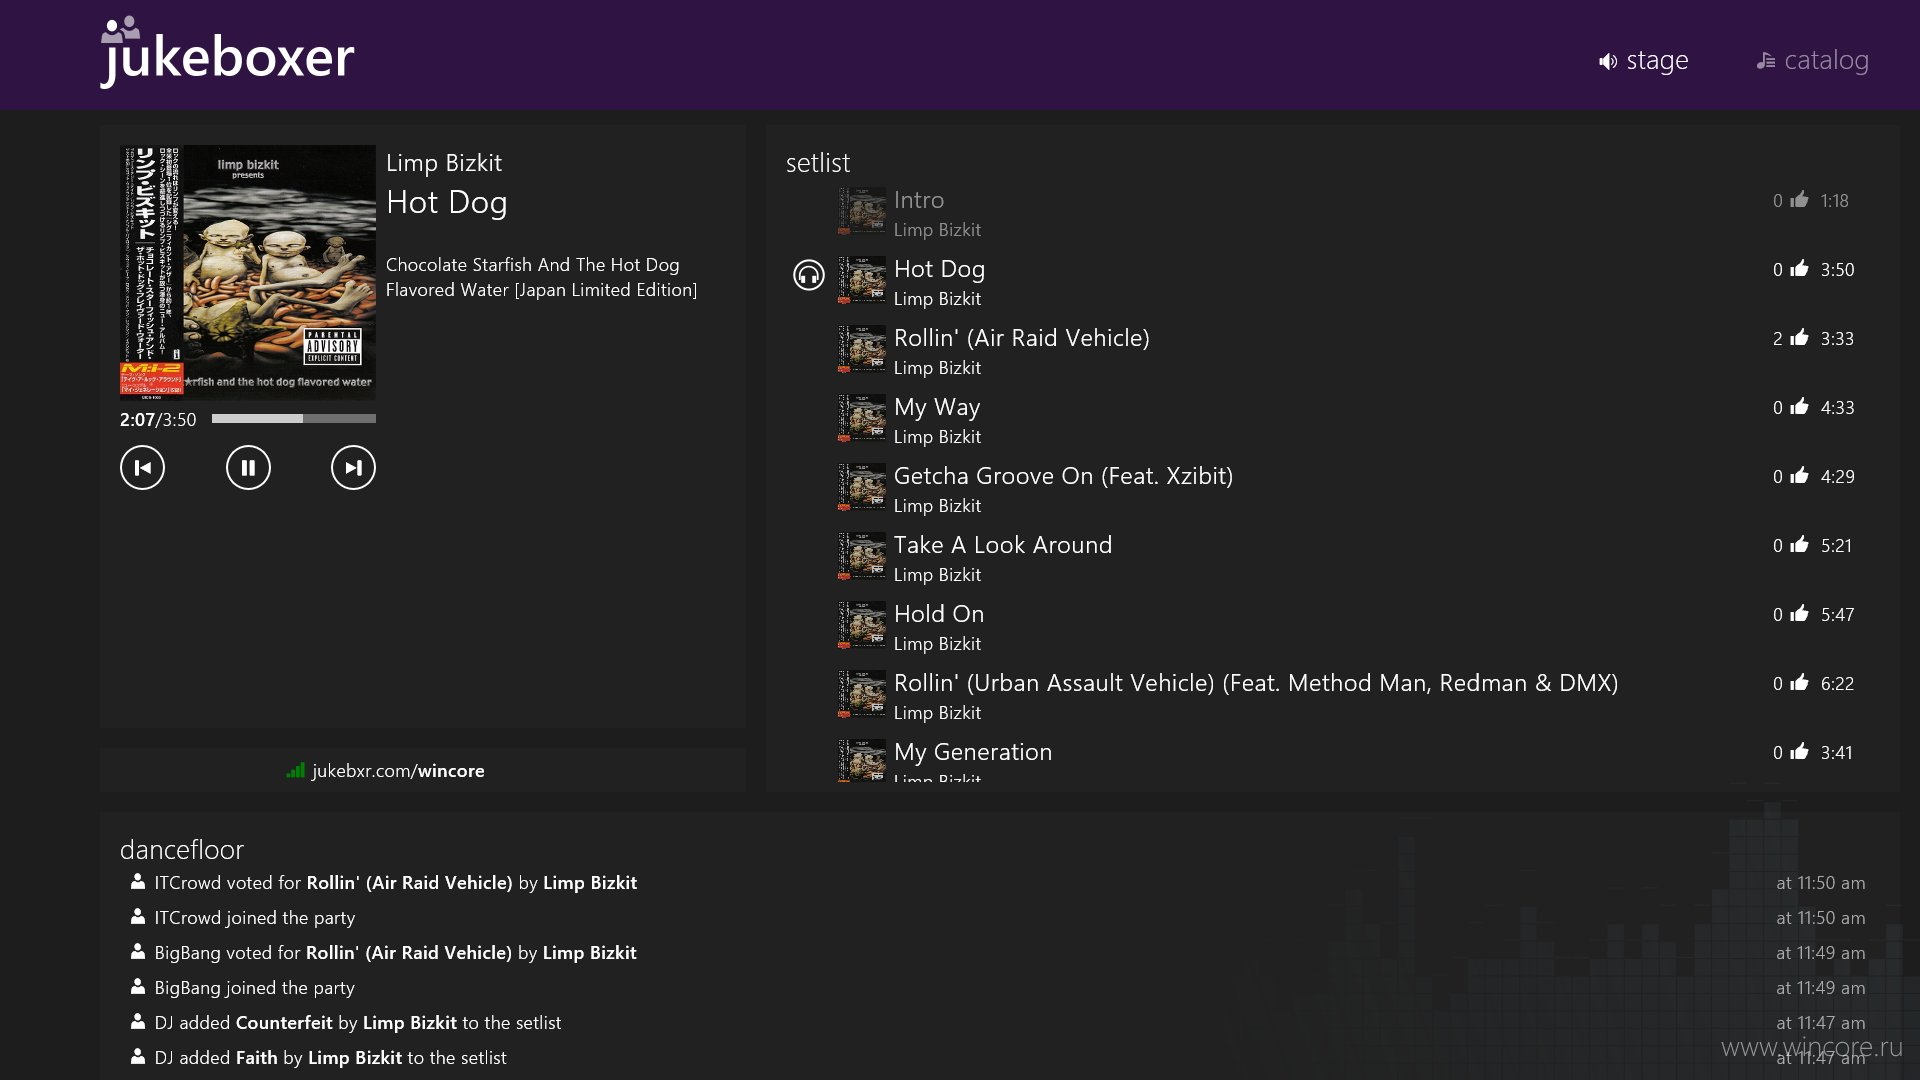Click user icon beside BigBang joined the party
This screenshot has width=1920, height=1080.
[138, 987]
